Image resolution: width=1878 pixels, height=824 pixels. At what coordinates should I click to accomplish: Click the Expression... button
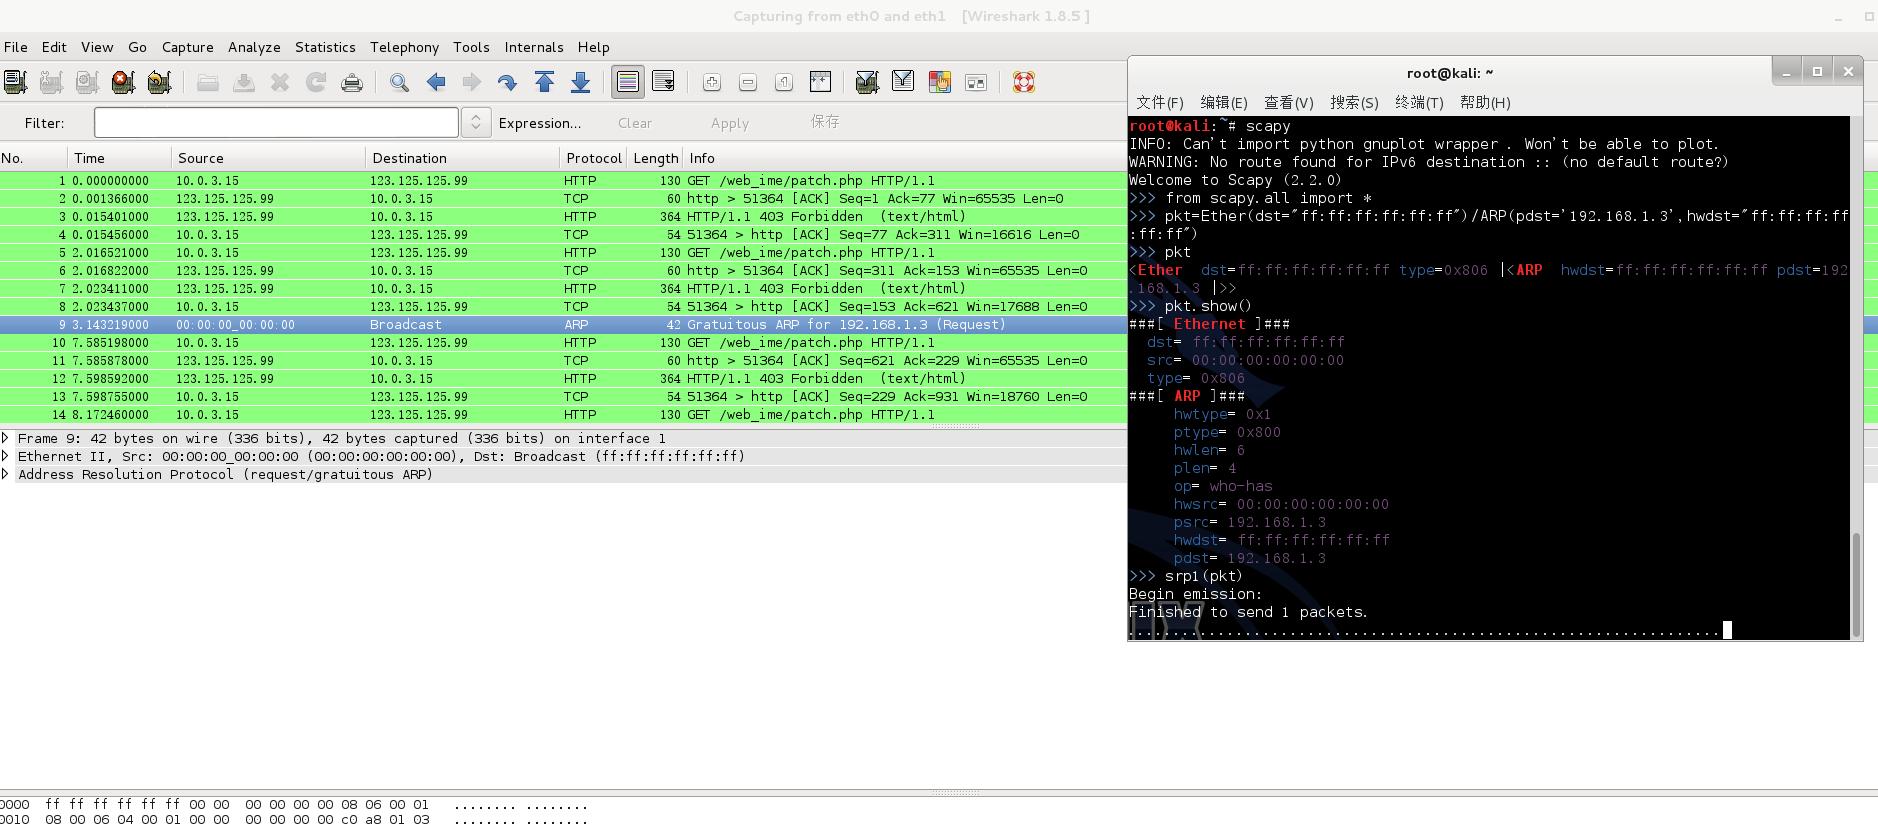click(539, 123)
